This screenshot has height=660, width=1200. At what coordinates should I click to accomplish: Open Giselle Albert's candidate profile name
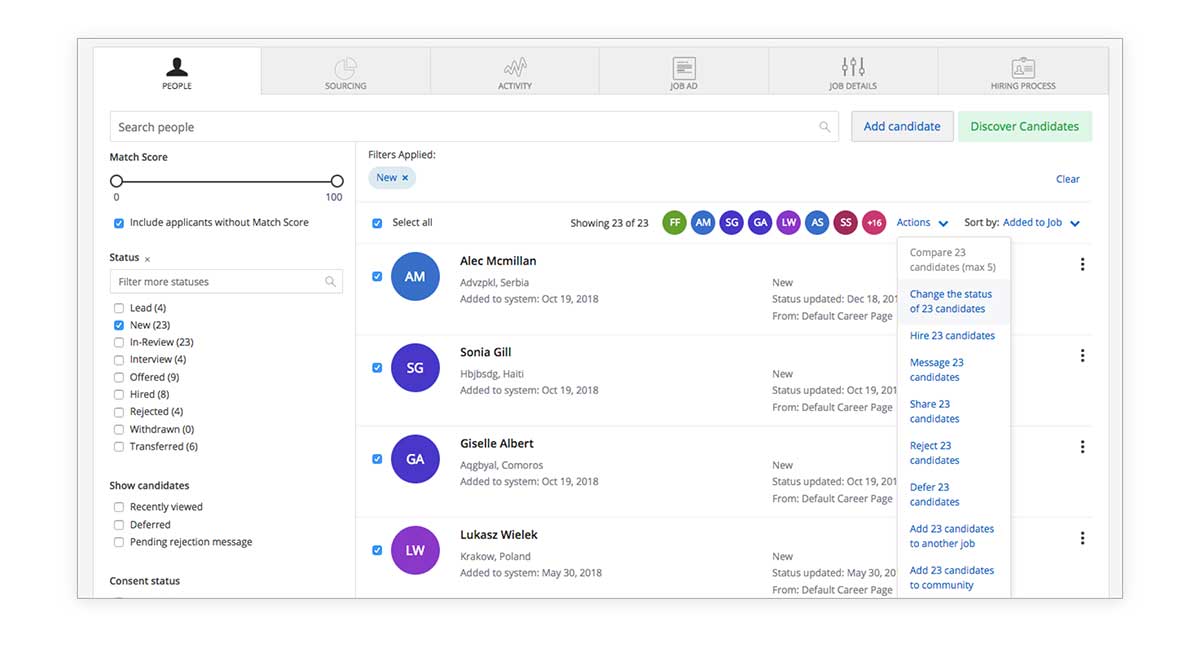tap(497, 444)
